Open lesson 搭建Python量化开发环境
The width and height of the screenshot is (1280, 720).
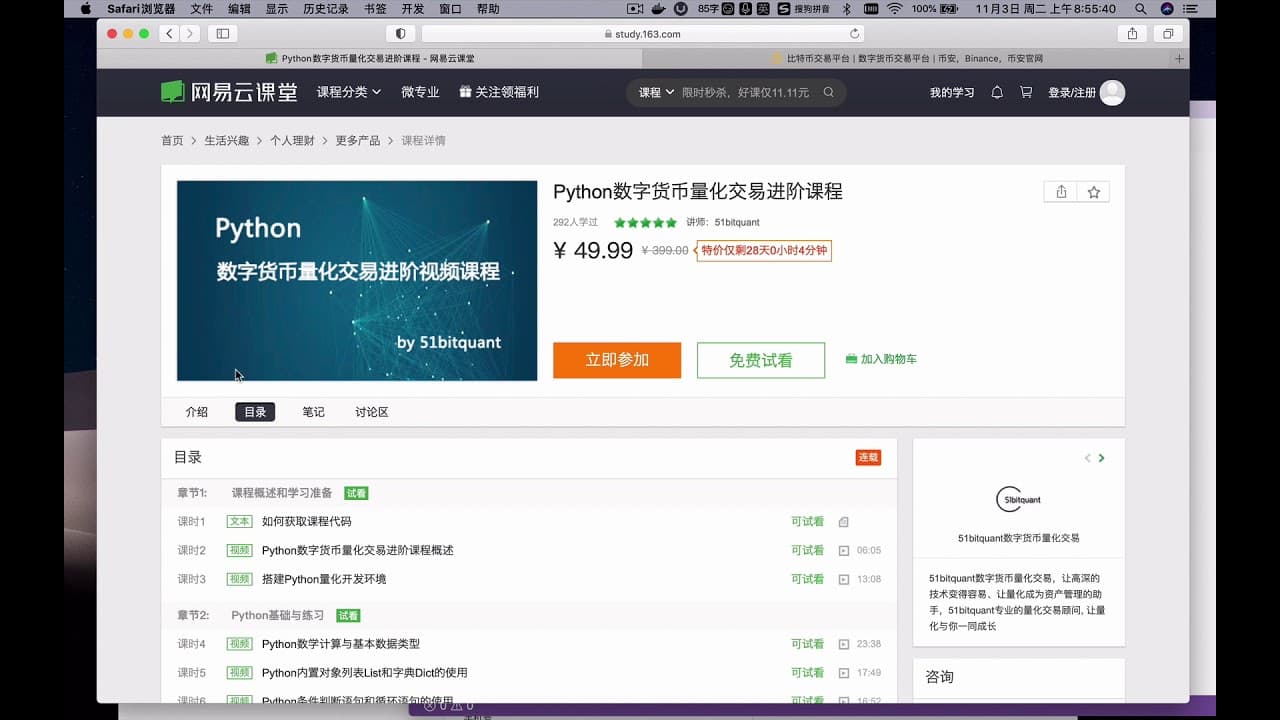(324, 579)
